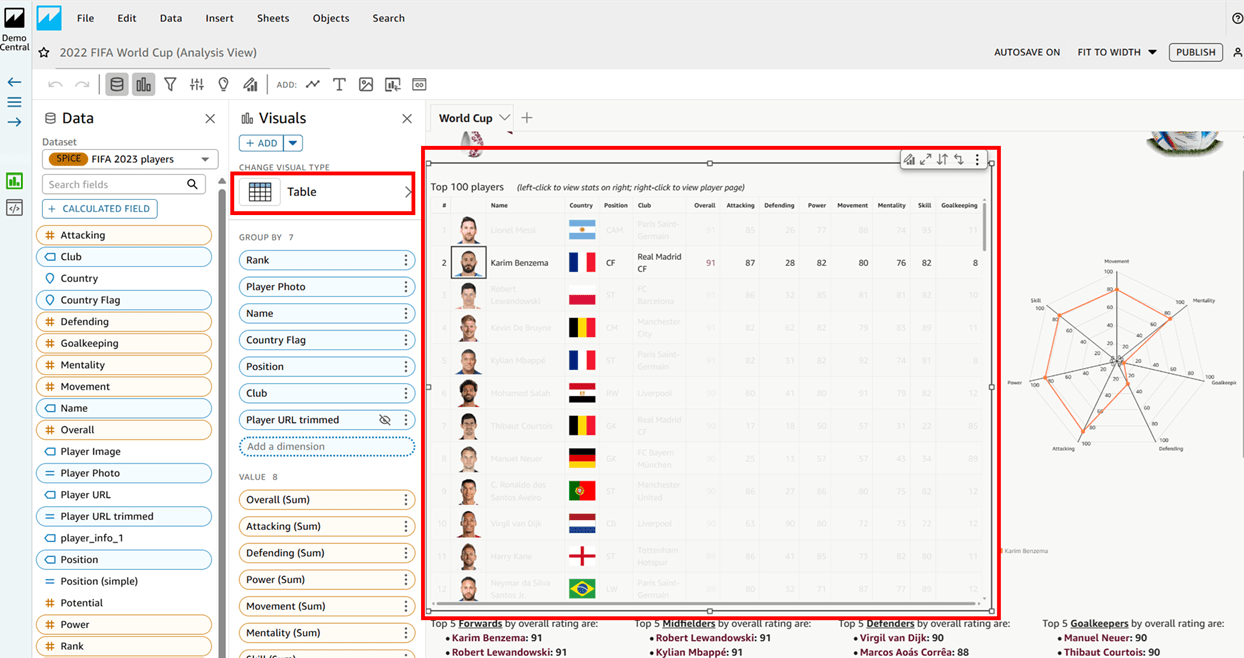Open options menu for Country Flag field
Screen dimensions: 1244x658
pos(406,340)
